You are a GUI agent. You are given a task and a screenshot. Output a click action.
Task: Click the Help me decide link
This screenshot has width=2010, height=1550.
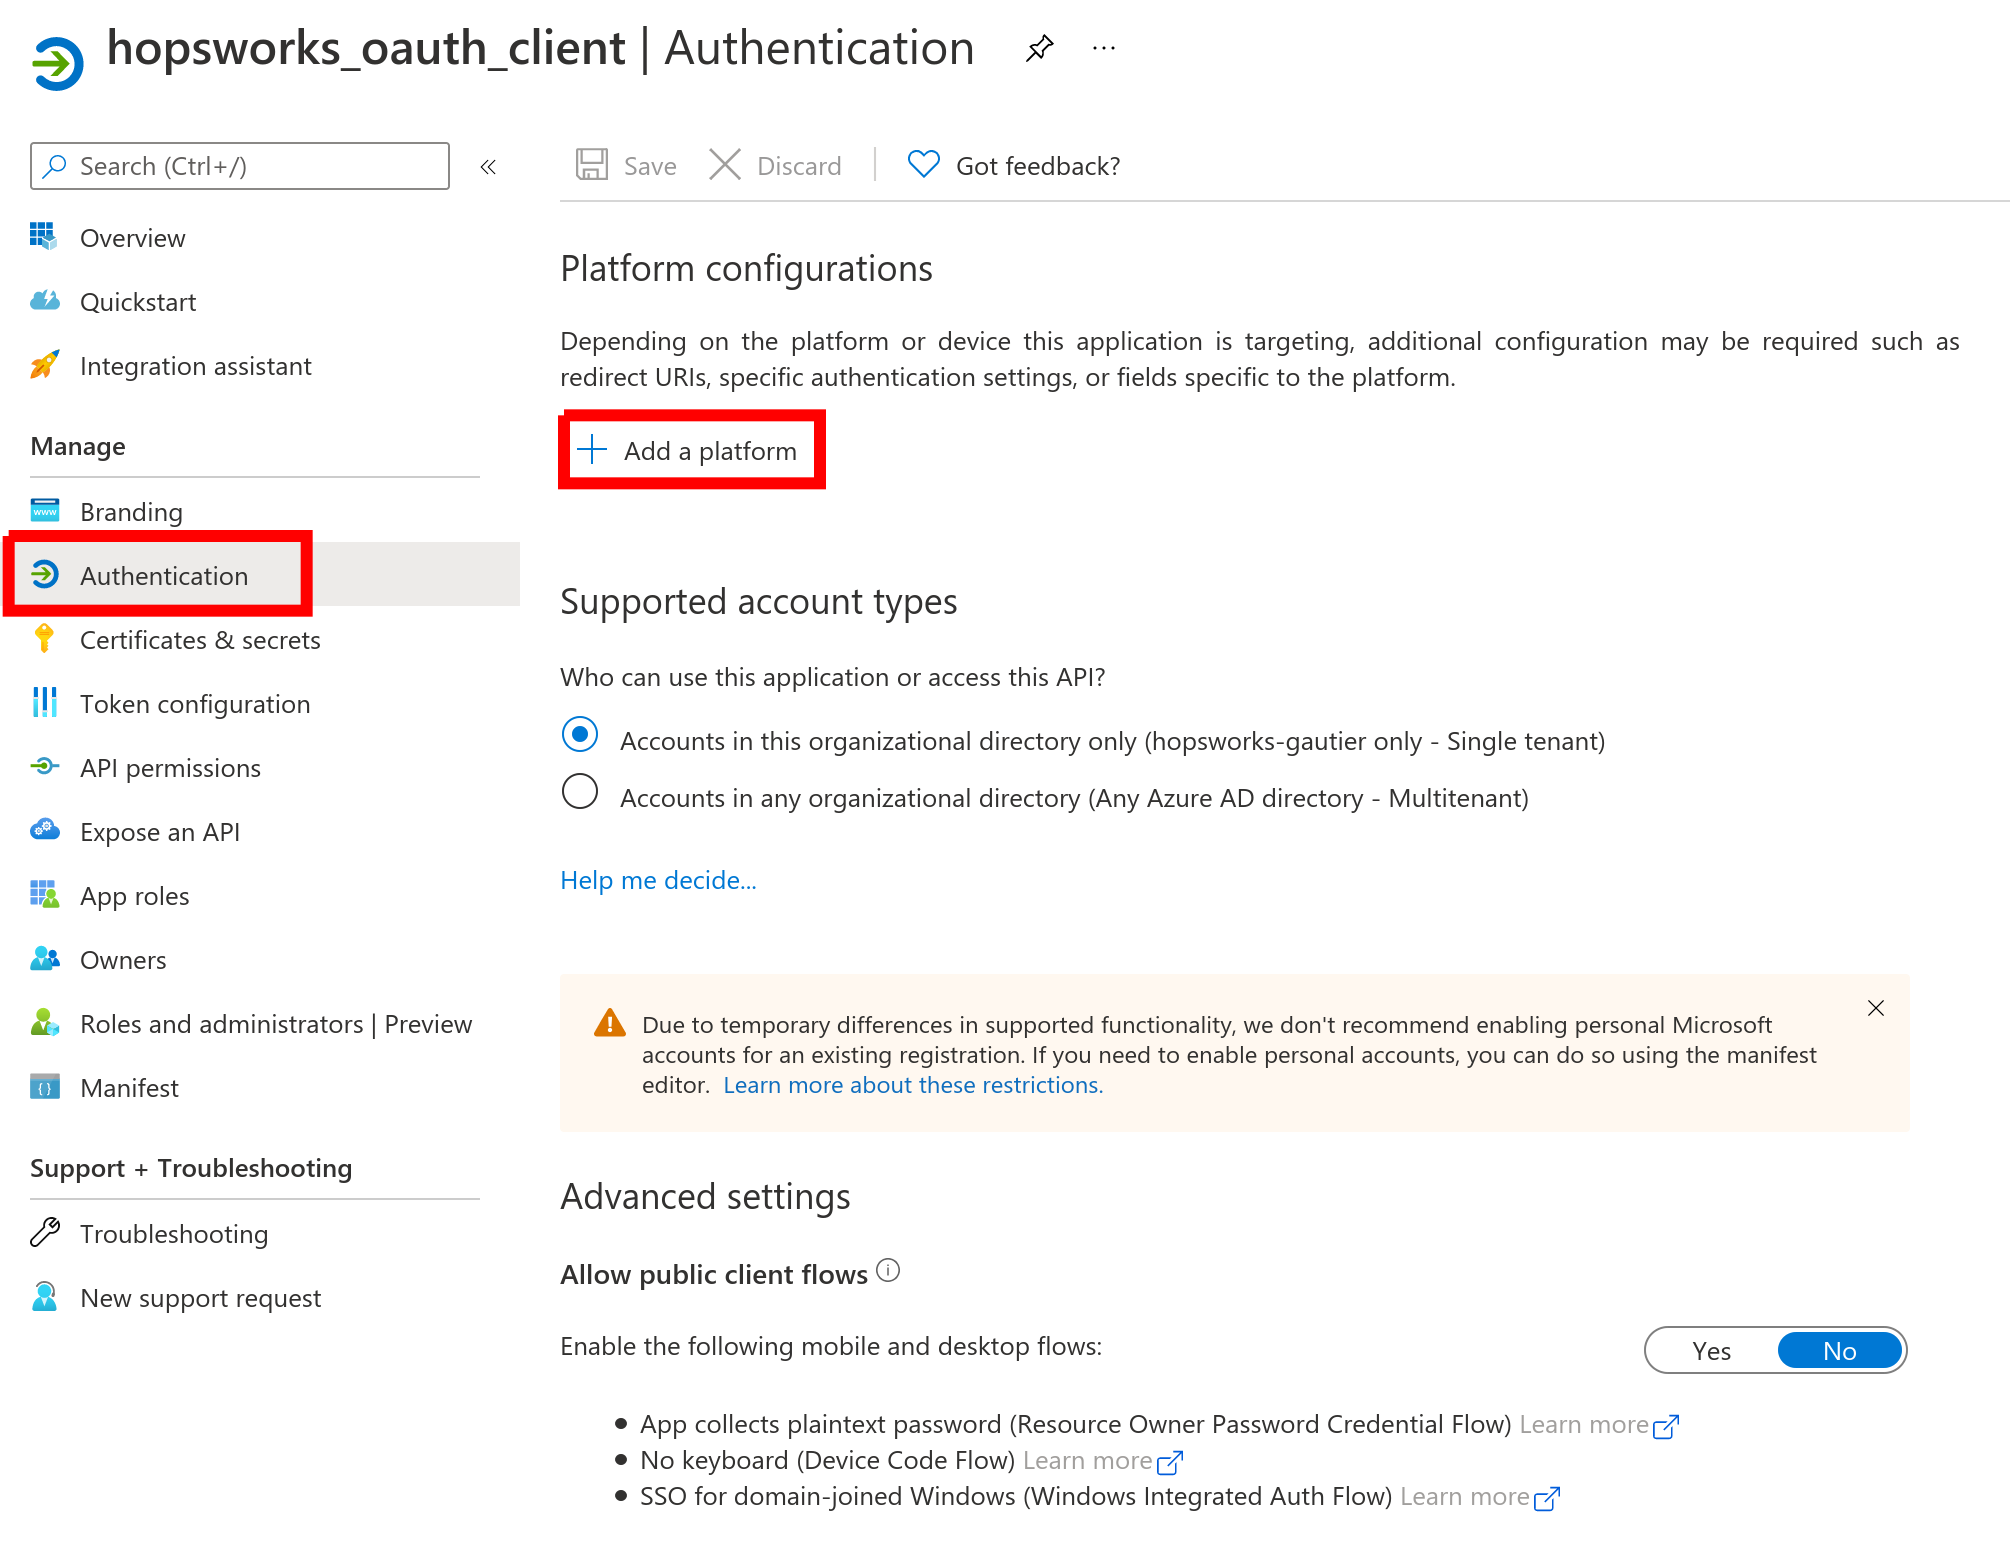tap(658, 880)
